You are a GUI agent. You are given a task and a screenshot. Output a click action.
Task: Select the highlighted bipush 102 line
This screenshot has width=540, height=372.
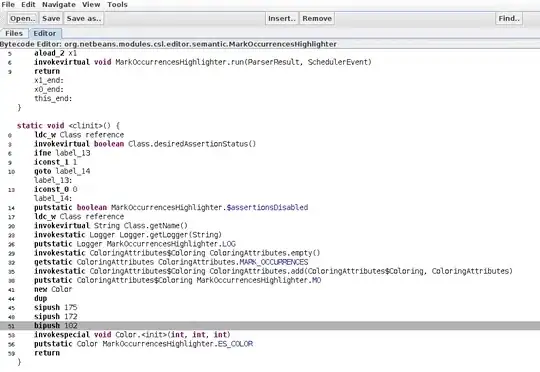[x=270, y=326]
